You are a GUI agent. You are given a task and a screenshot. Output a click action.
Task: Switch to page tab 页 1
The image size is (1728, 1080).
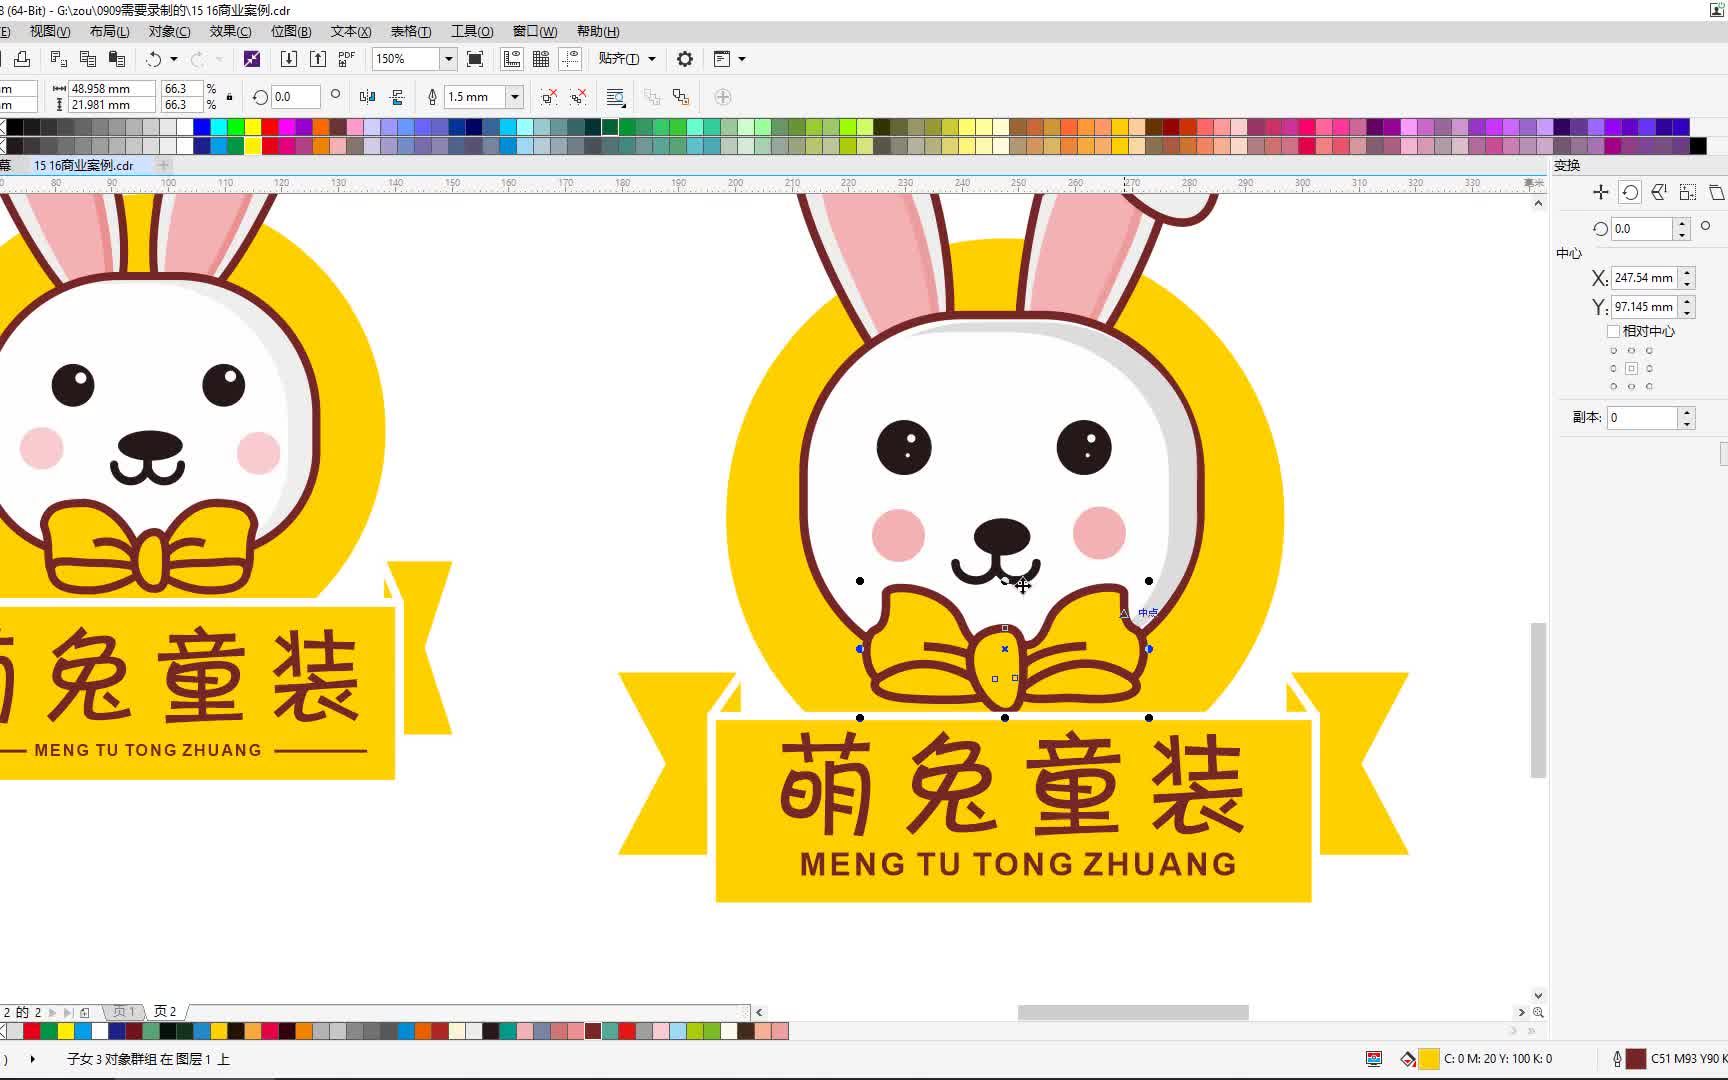pyautogui.click(x=123, y=1012)
